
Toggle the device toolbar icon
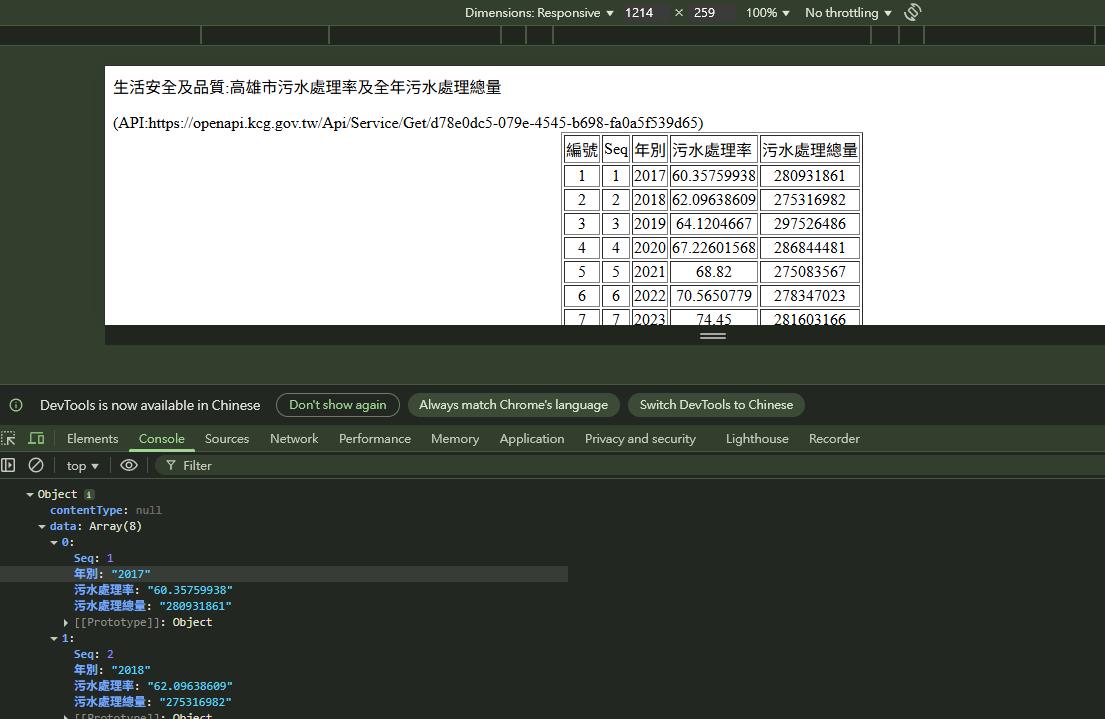coord(36,438)
